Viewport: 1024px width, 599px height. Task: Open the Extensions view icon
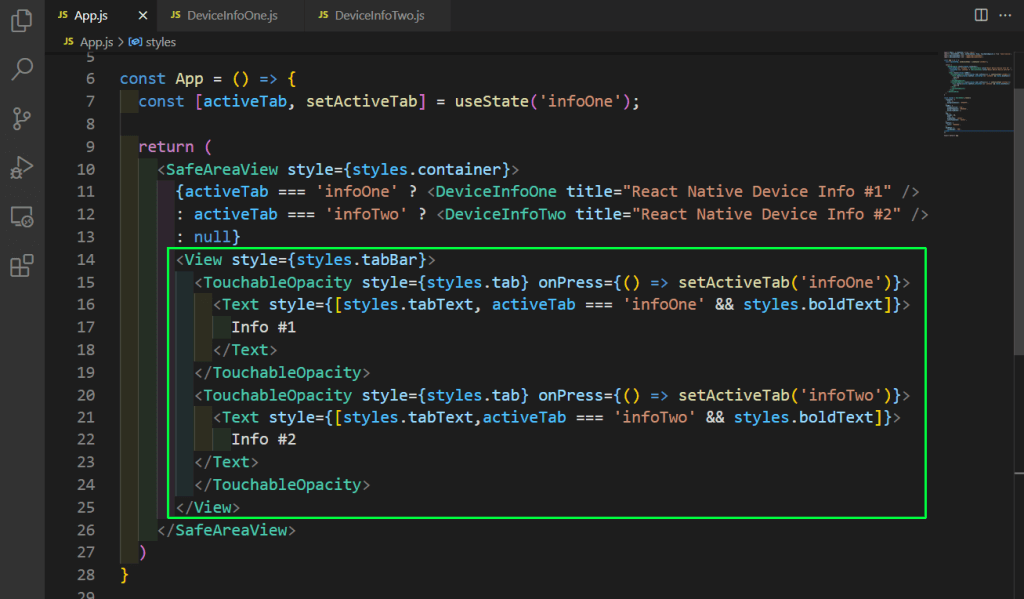tap(22, 266)
